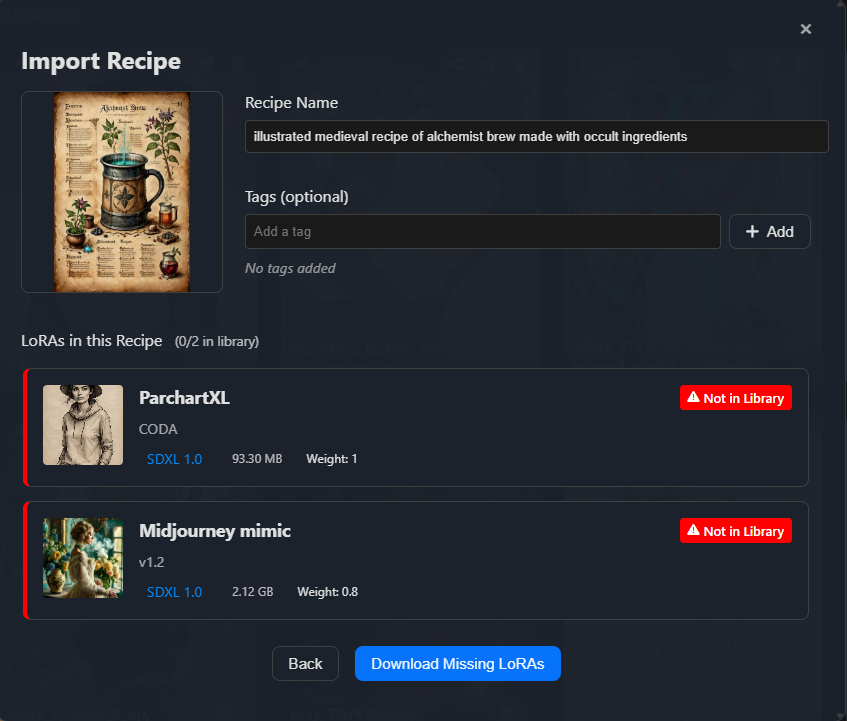
Task: Focus the Recipe Name text field
Action: pyautogui.click(x=536, y=137)
